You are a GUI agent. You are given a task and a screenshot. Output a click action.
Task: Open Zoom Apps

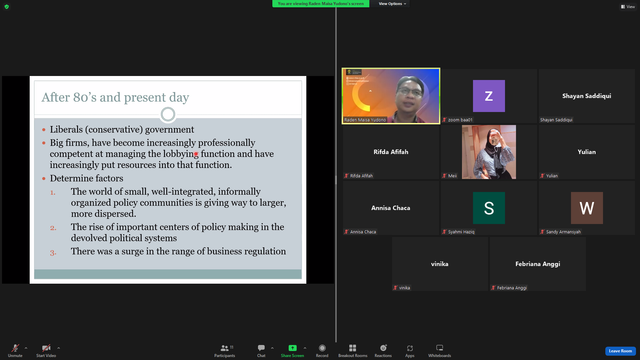(410, 350)
